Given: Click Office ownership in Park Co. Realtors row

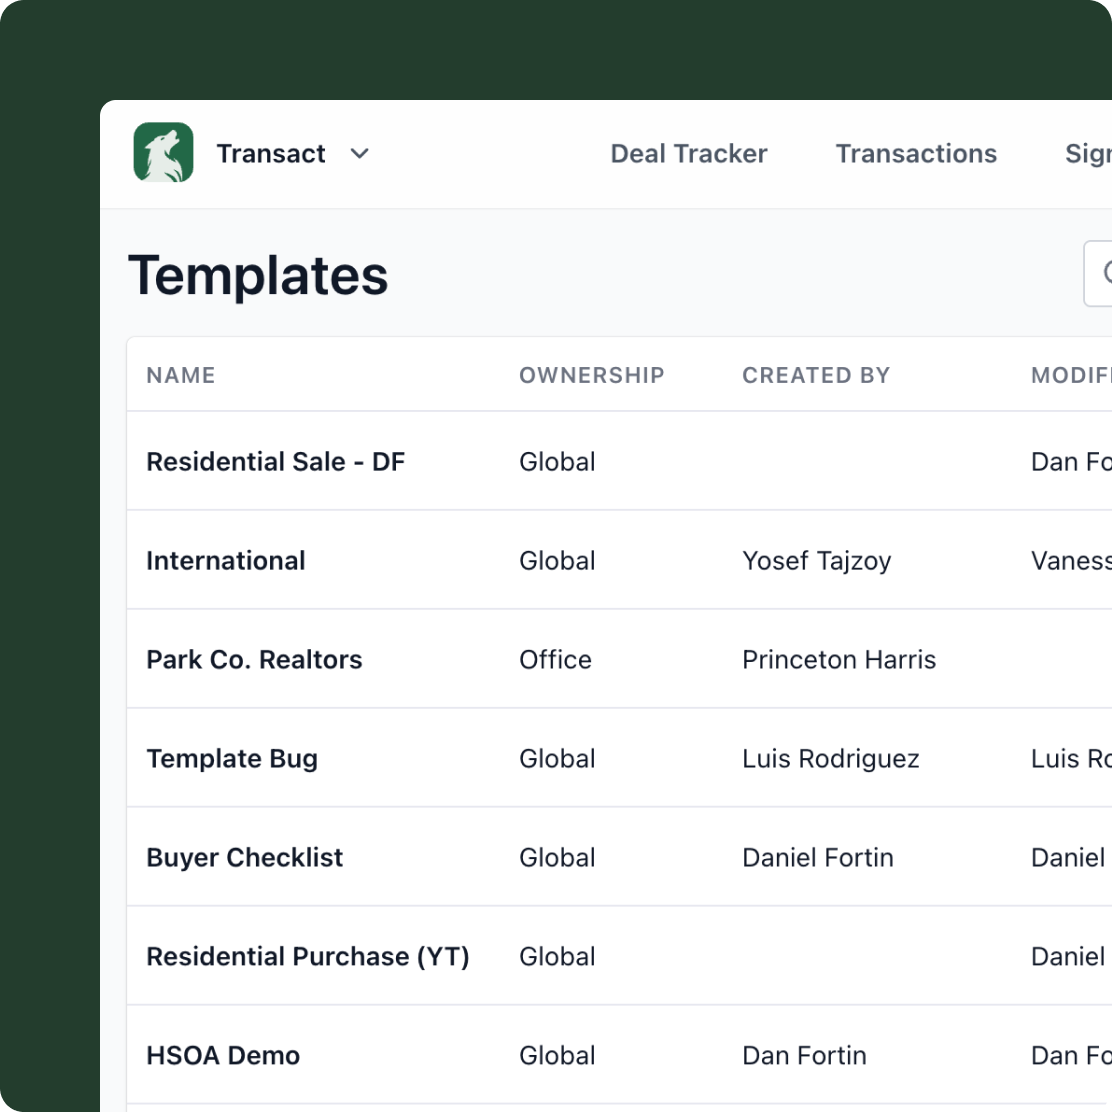Looking at the screenshot, I should pyautogui.click(x=555, y=660).
